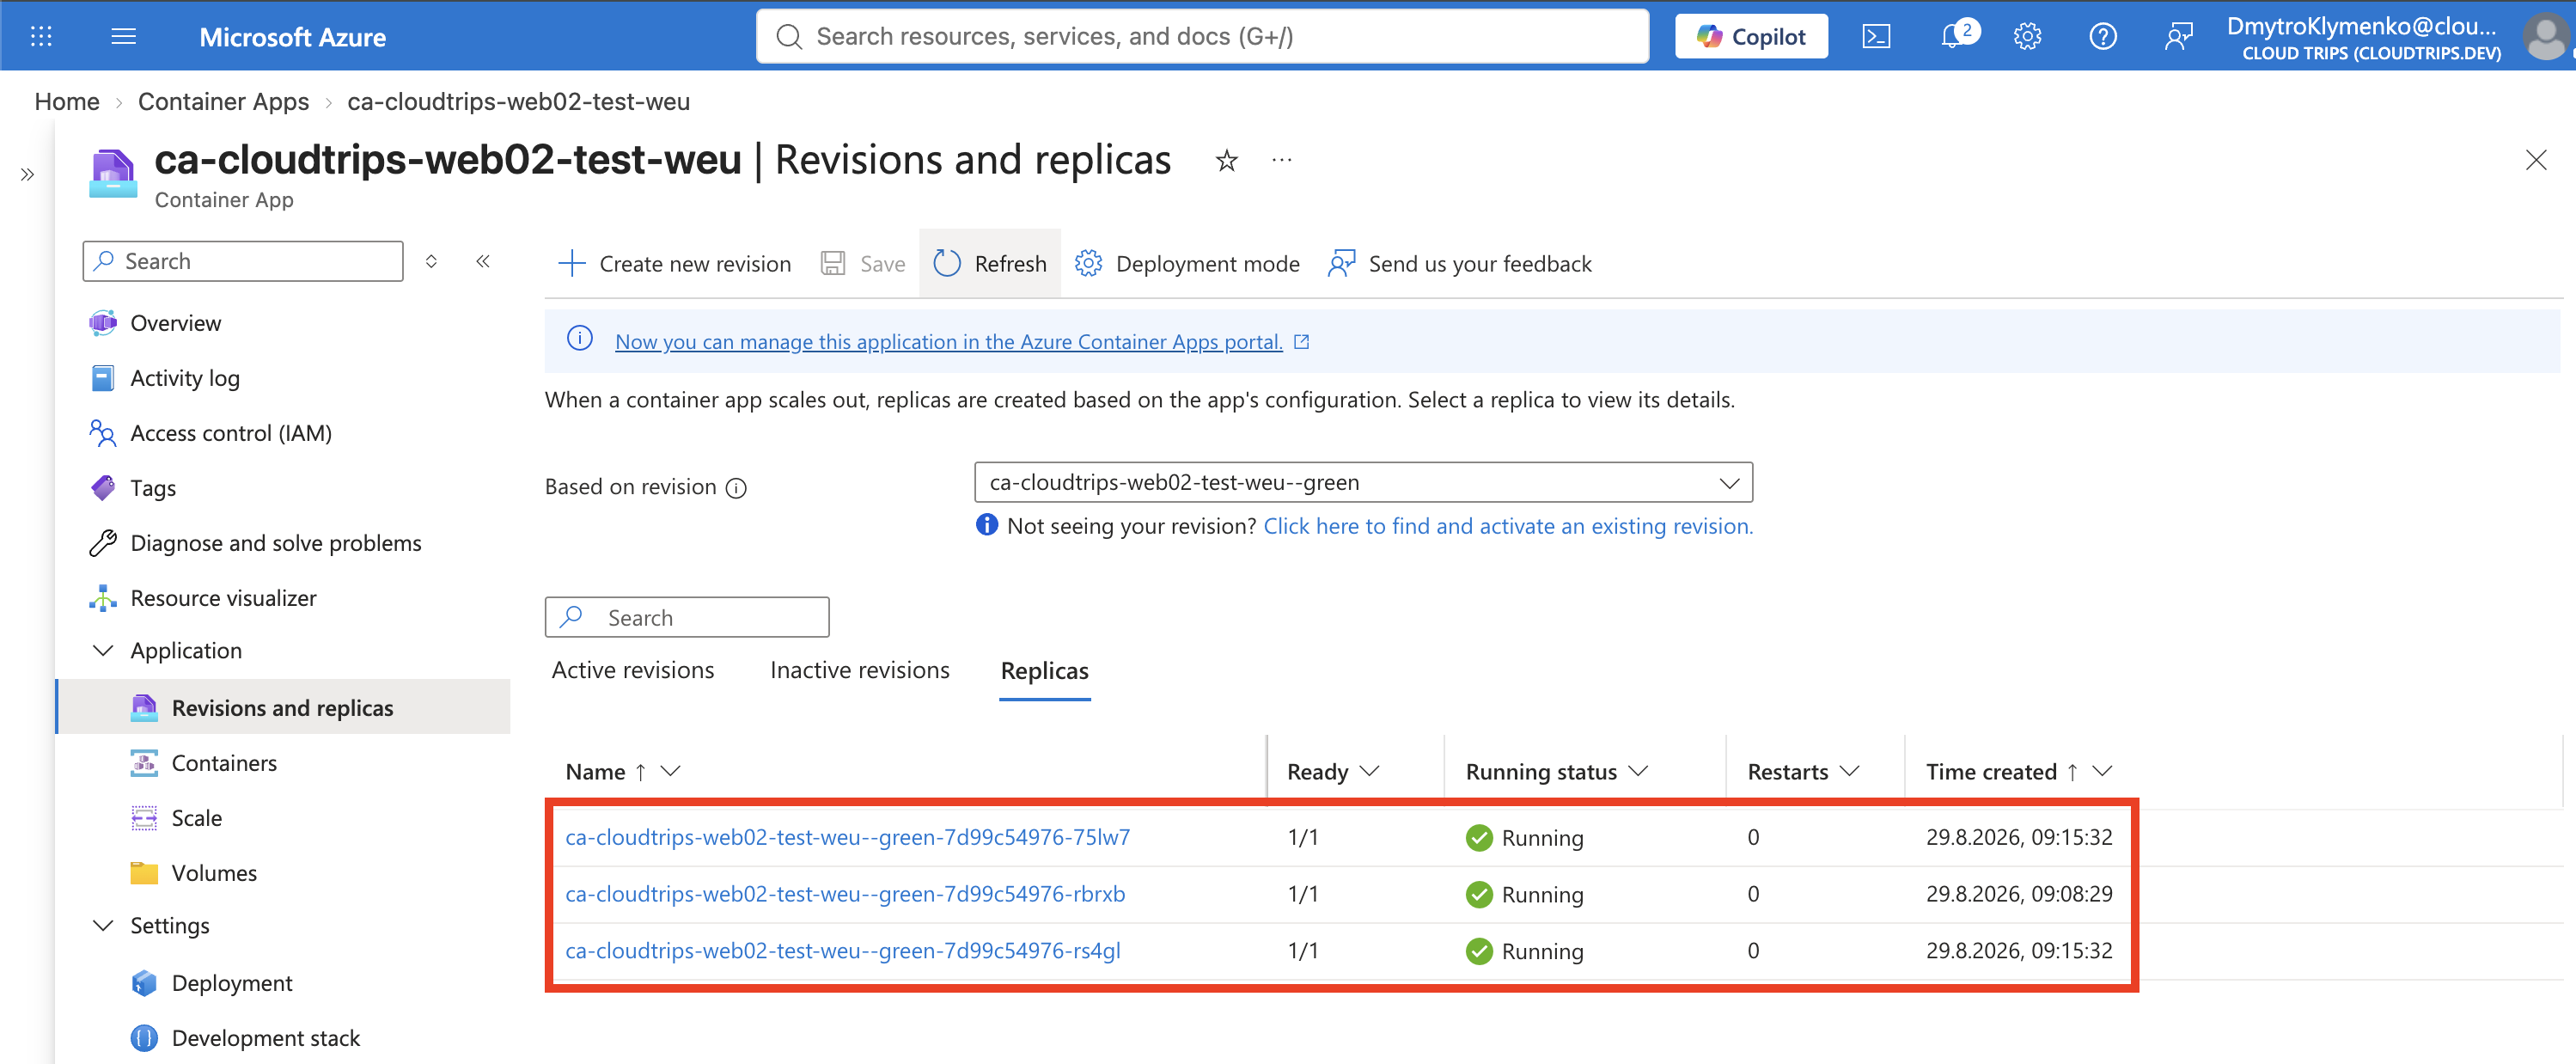The height and width of the screenshot is (1064, 2576).
Task: Click the Save toolbar button
Action: 863,264
